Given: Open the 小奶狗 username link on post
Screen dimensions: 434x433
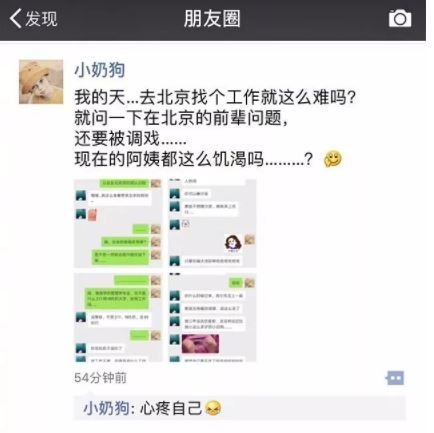Looking at the screenshot, I should coord(99,70).
